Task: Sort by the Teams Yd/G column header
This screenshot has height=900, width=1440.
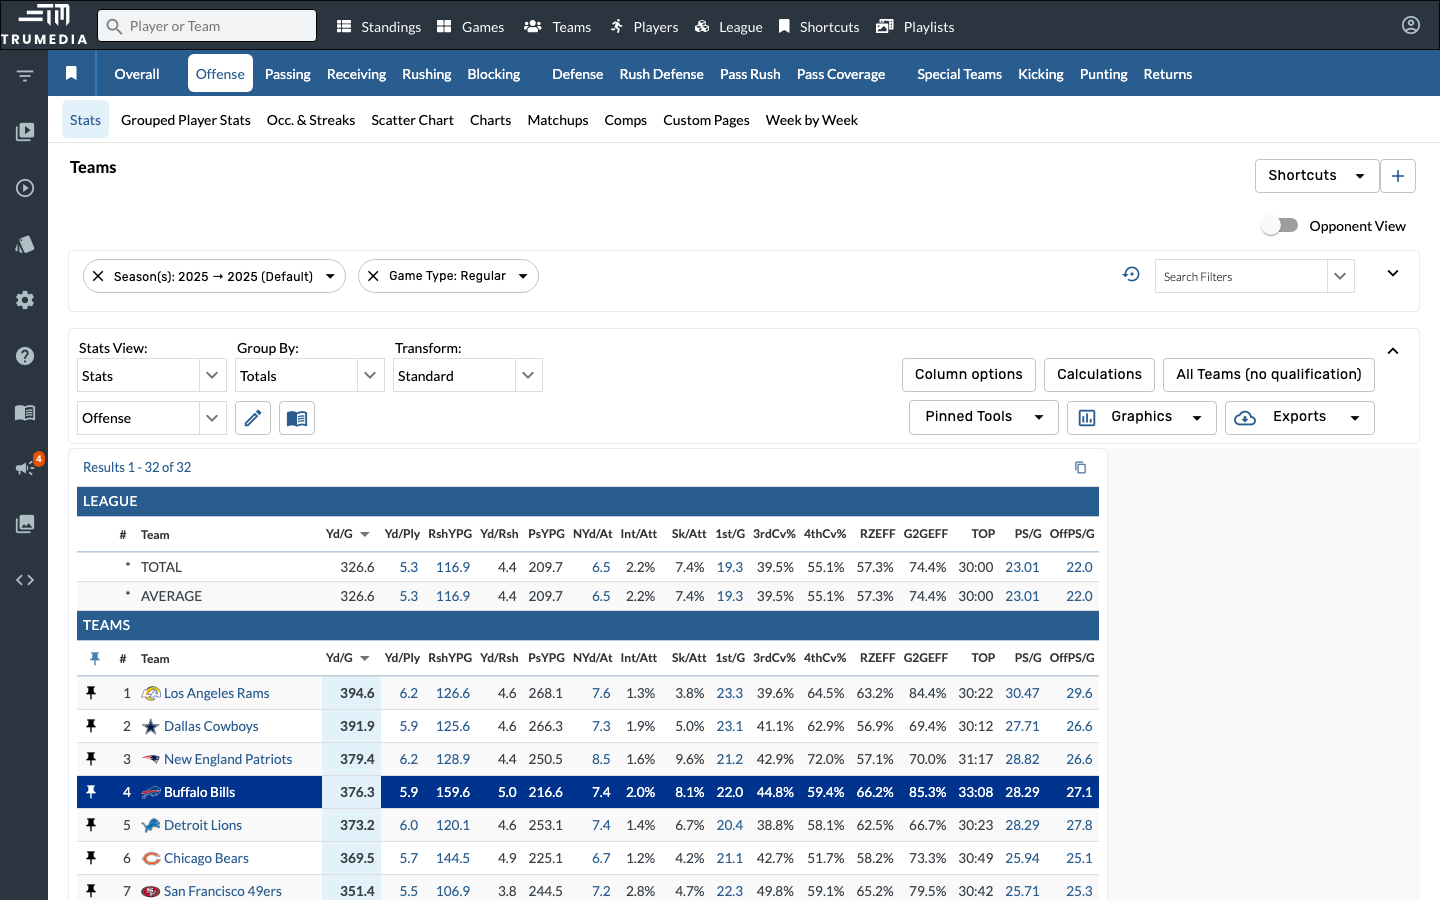Action: pos(347,658)
